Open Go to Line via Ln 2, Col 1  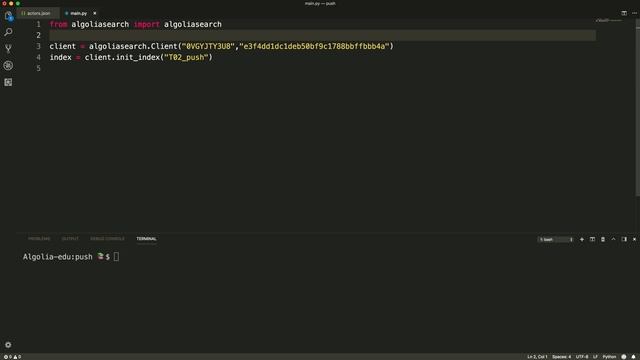(x=537, y=357)
